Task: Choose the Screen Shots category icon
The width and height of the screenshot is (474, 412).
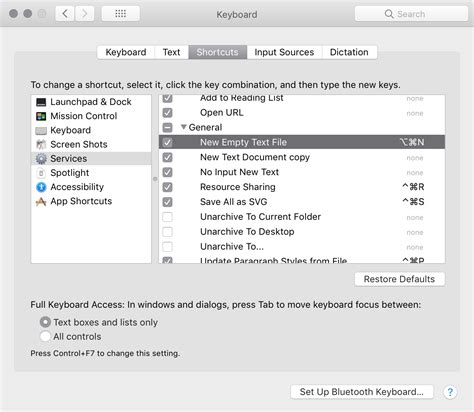Action: coord(41,145)
